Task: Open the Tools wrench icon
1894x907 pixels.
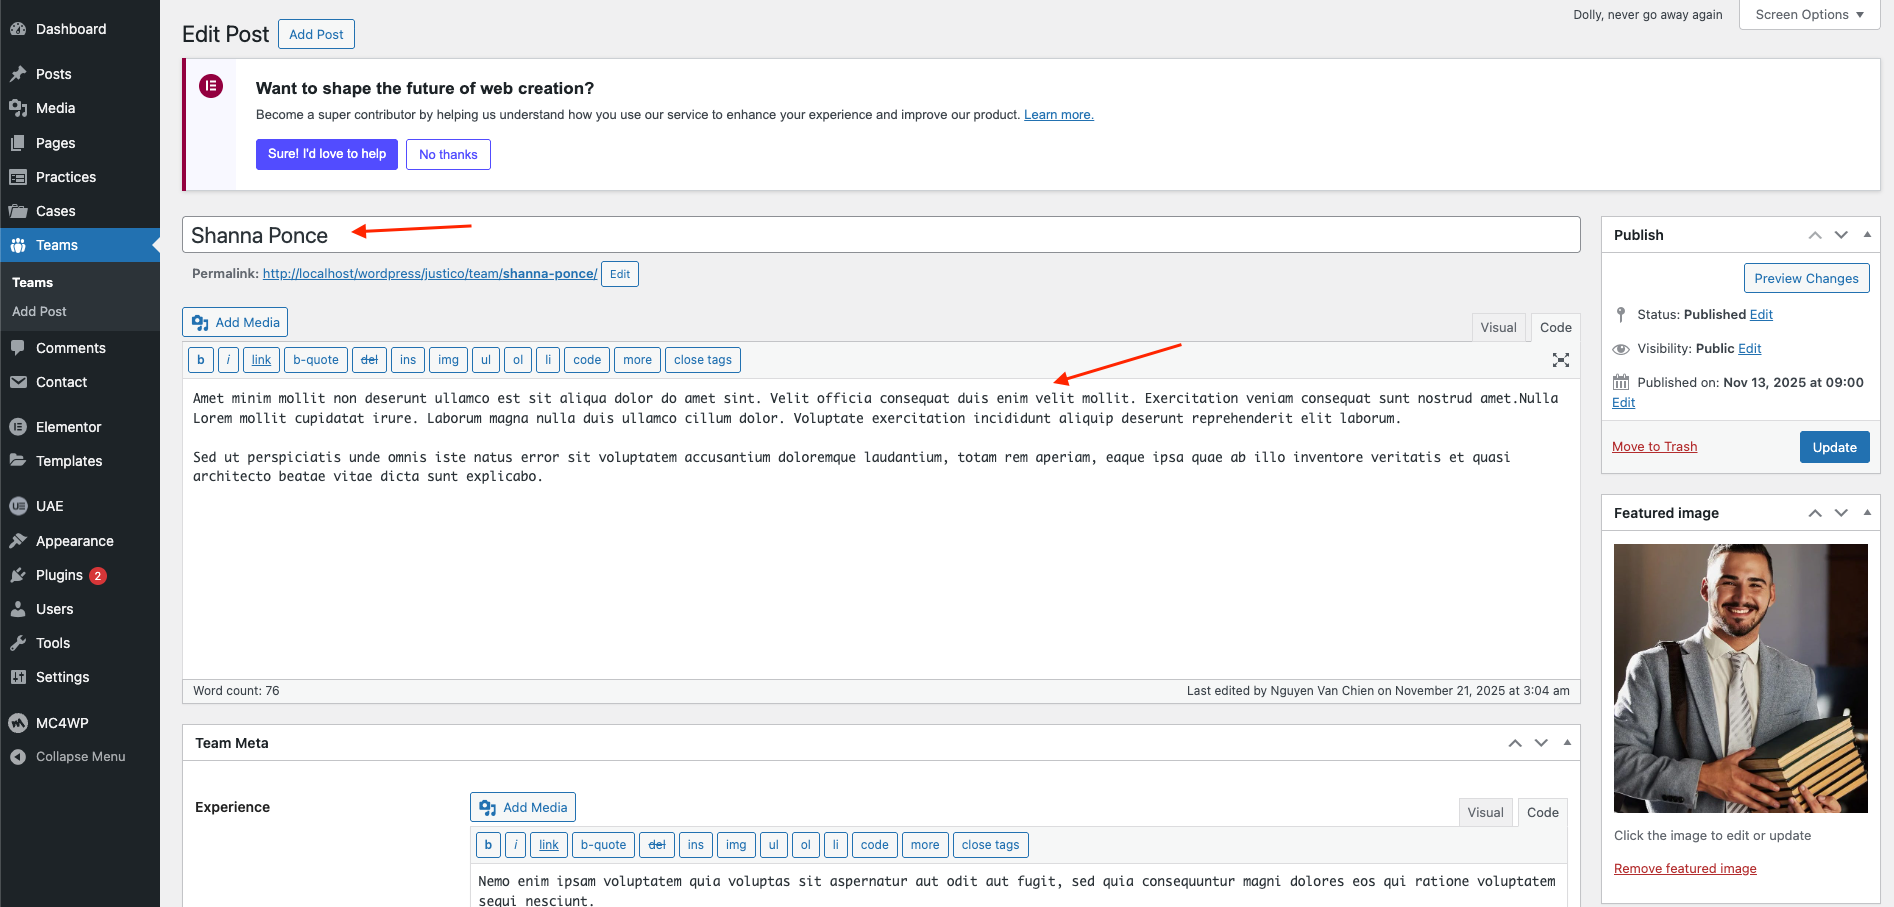Action: tap(18, 643)
